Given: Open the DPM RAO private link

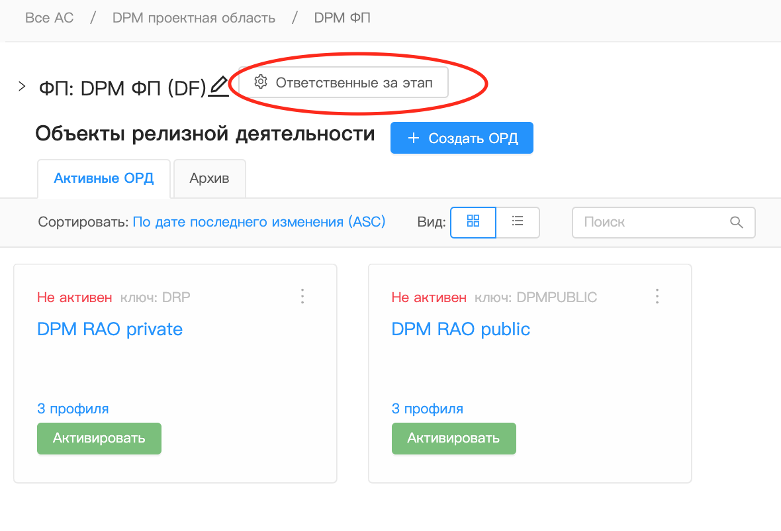Looking at the screenshot, I should tap(110, 329).
